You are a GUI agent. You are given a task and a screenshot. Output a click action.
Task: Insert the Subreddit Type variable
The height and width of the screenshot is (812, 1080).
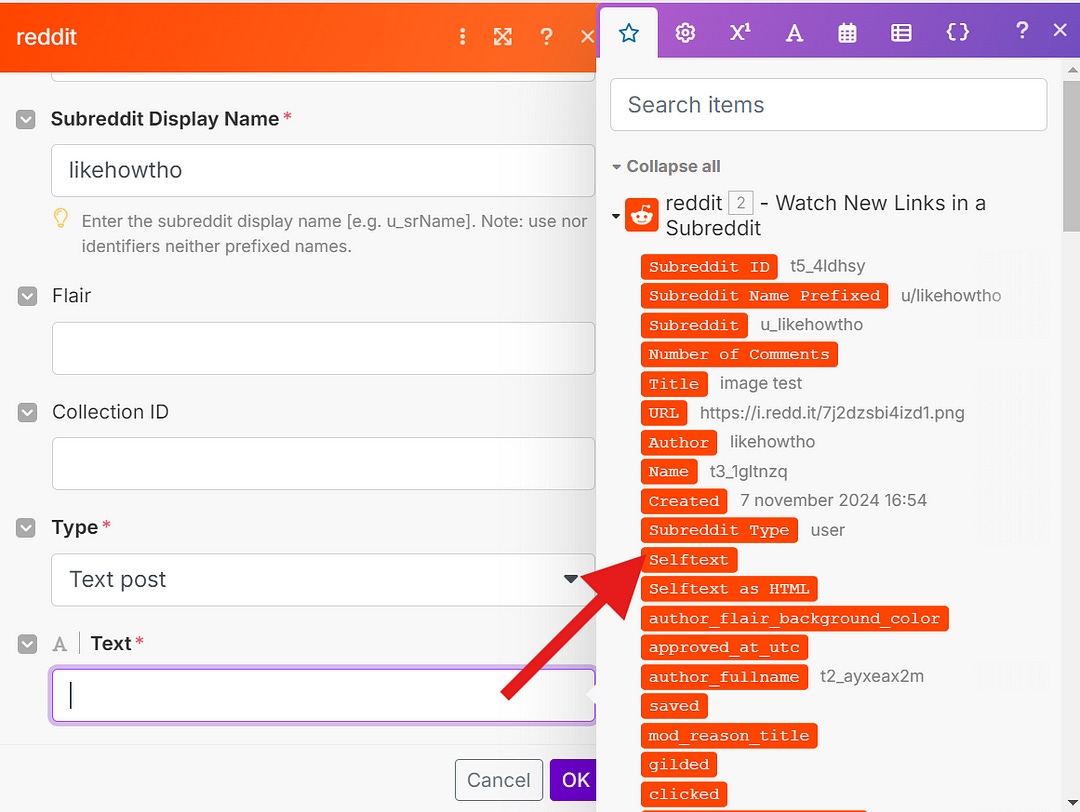coord(719,530)
